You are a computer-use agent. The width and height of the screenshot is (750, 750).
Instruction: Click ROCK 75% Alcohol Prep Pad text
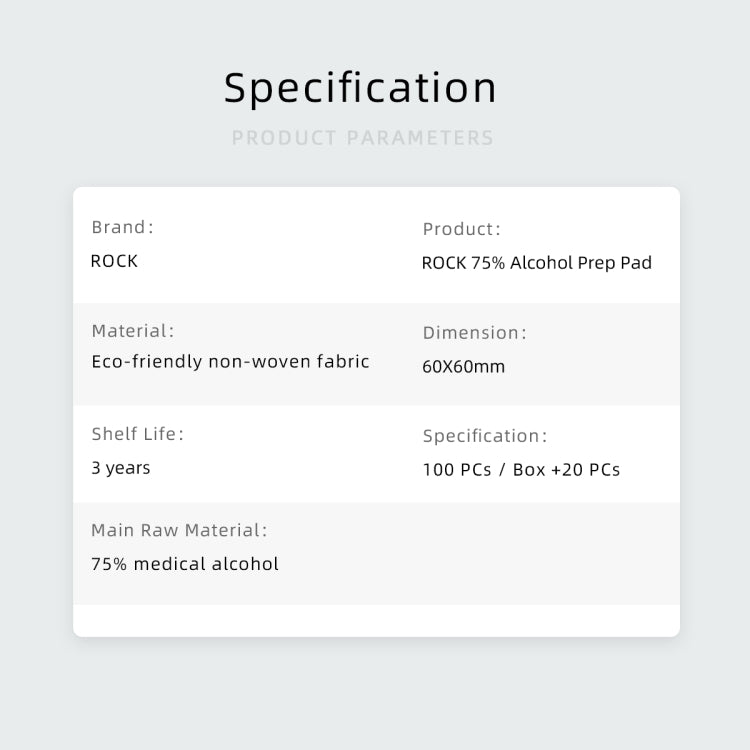(x=537, y=263)
